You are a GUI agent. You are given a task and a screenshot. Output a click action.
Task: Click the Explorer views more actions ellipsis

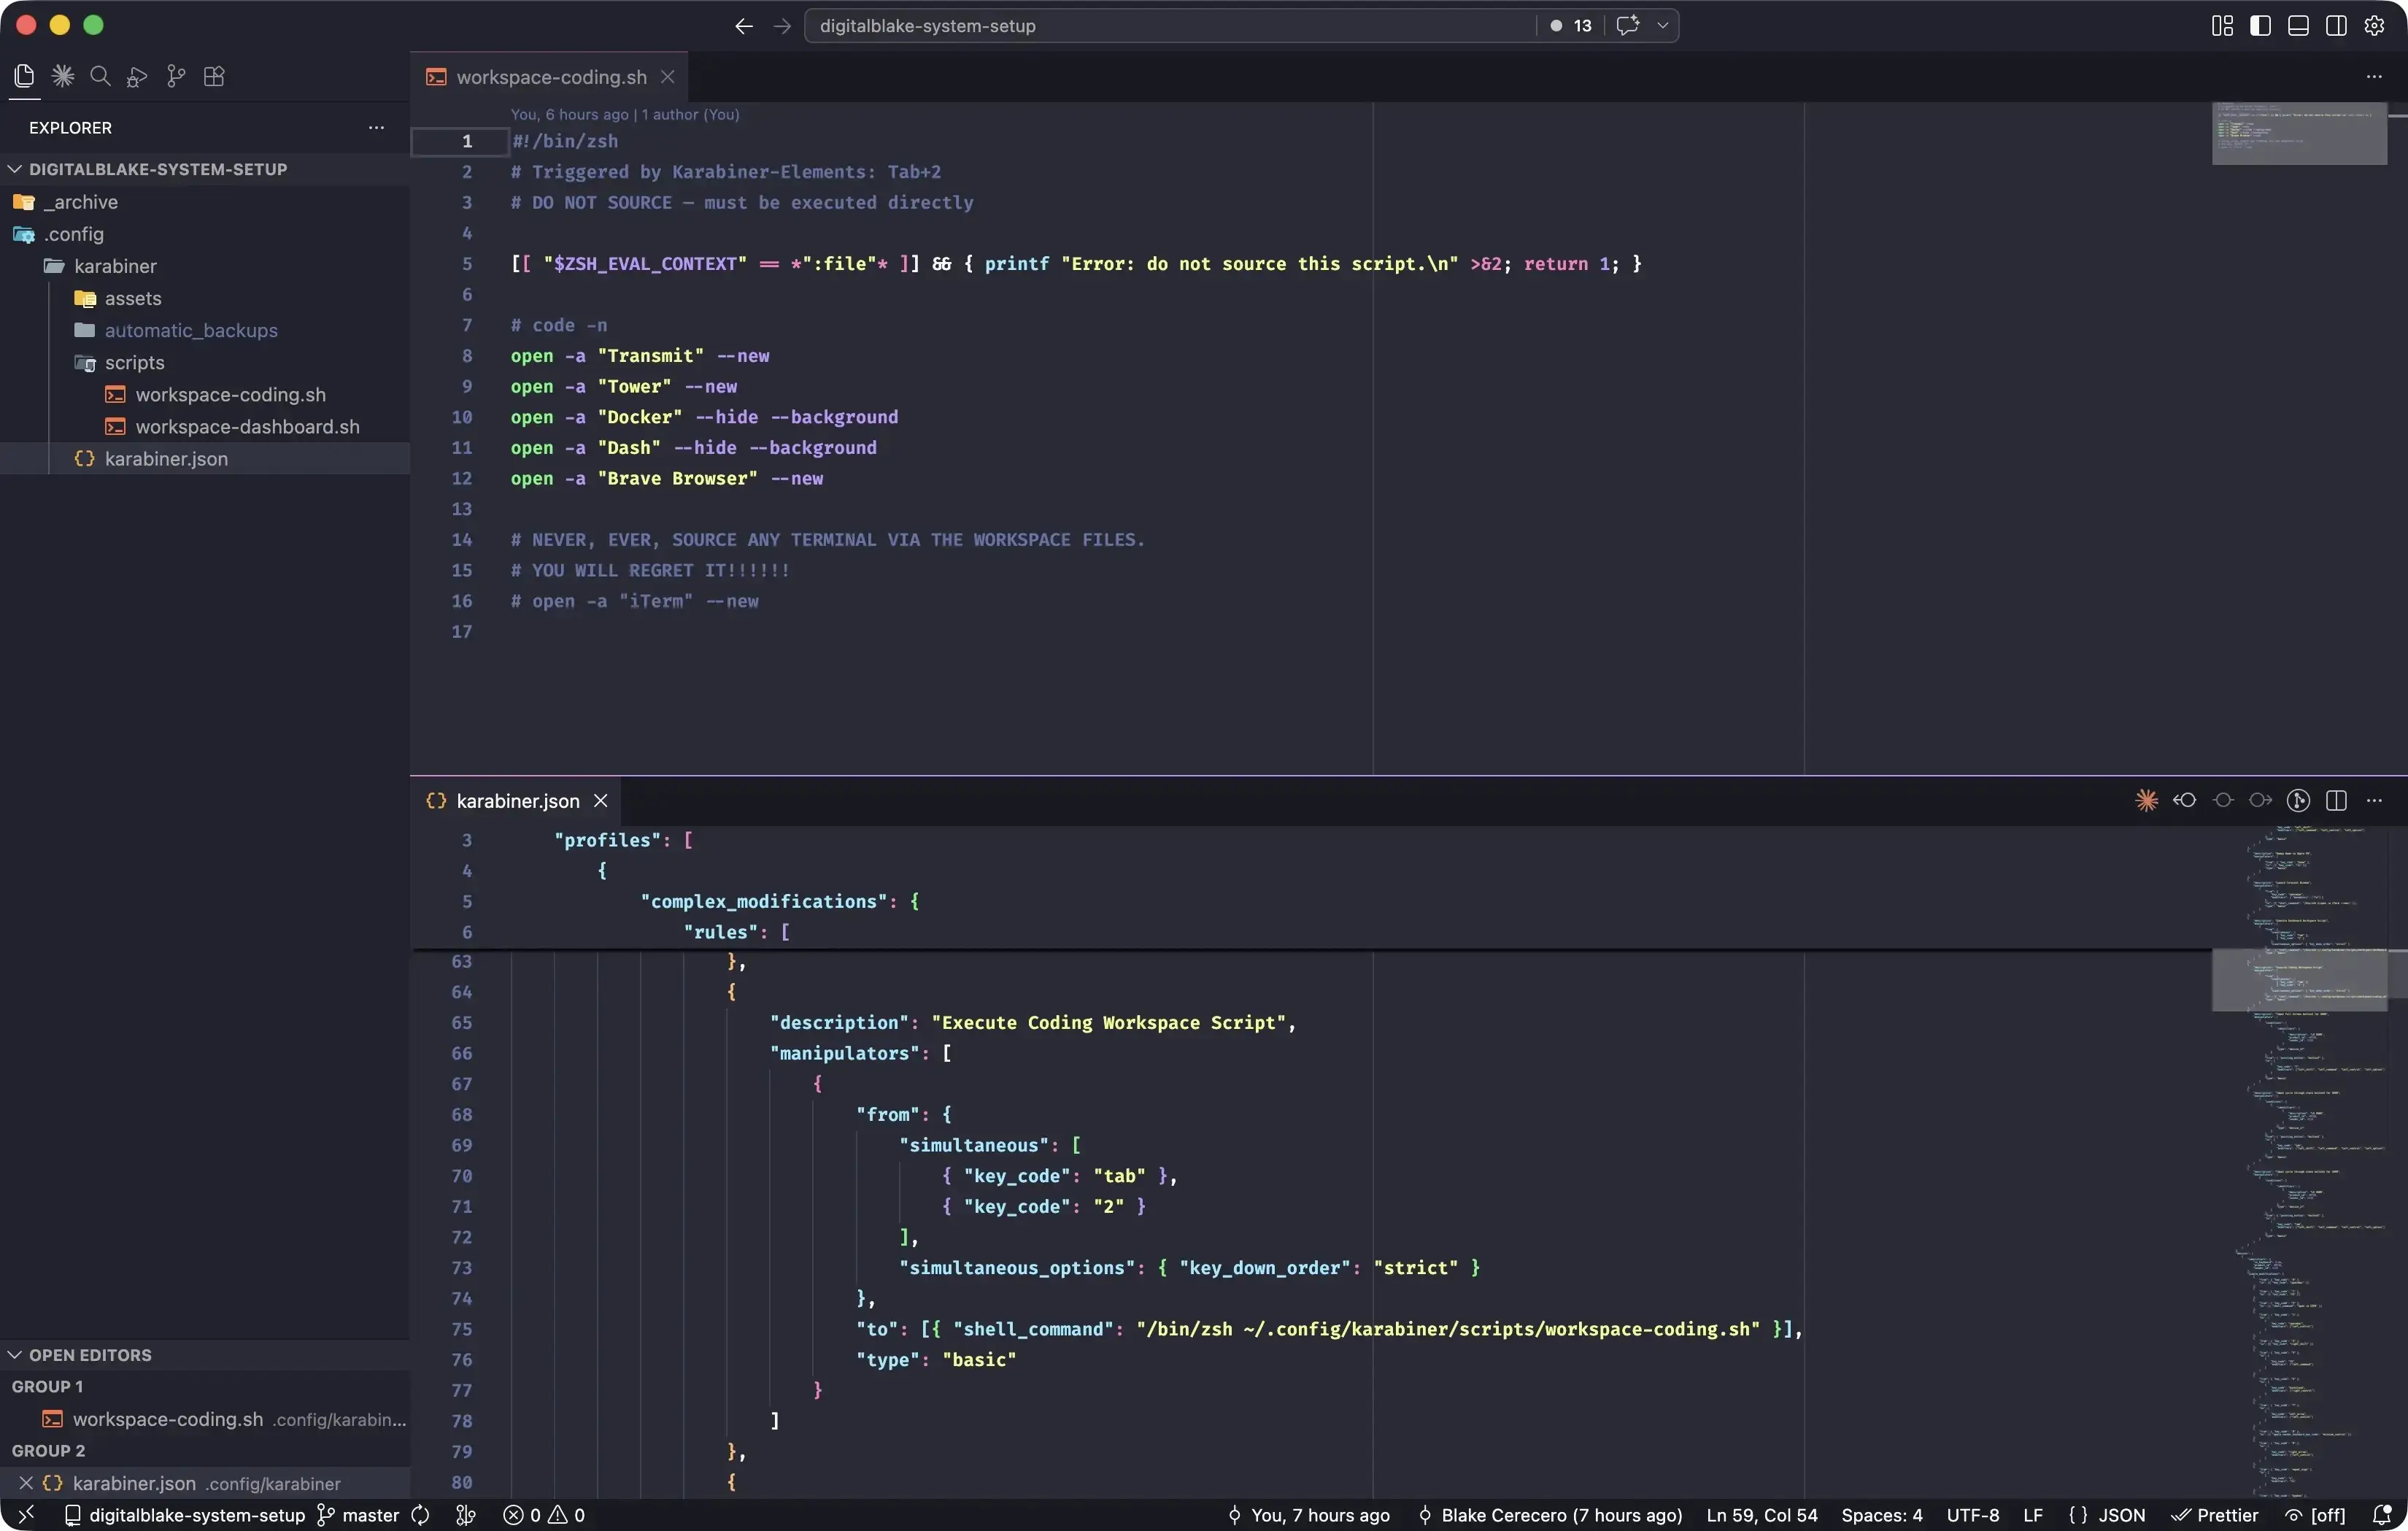coord(376,127)
